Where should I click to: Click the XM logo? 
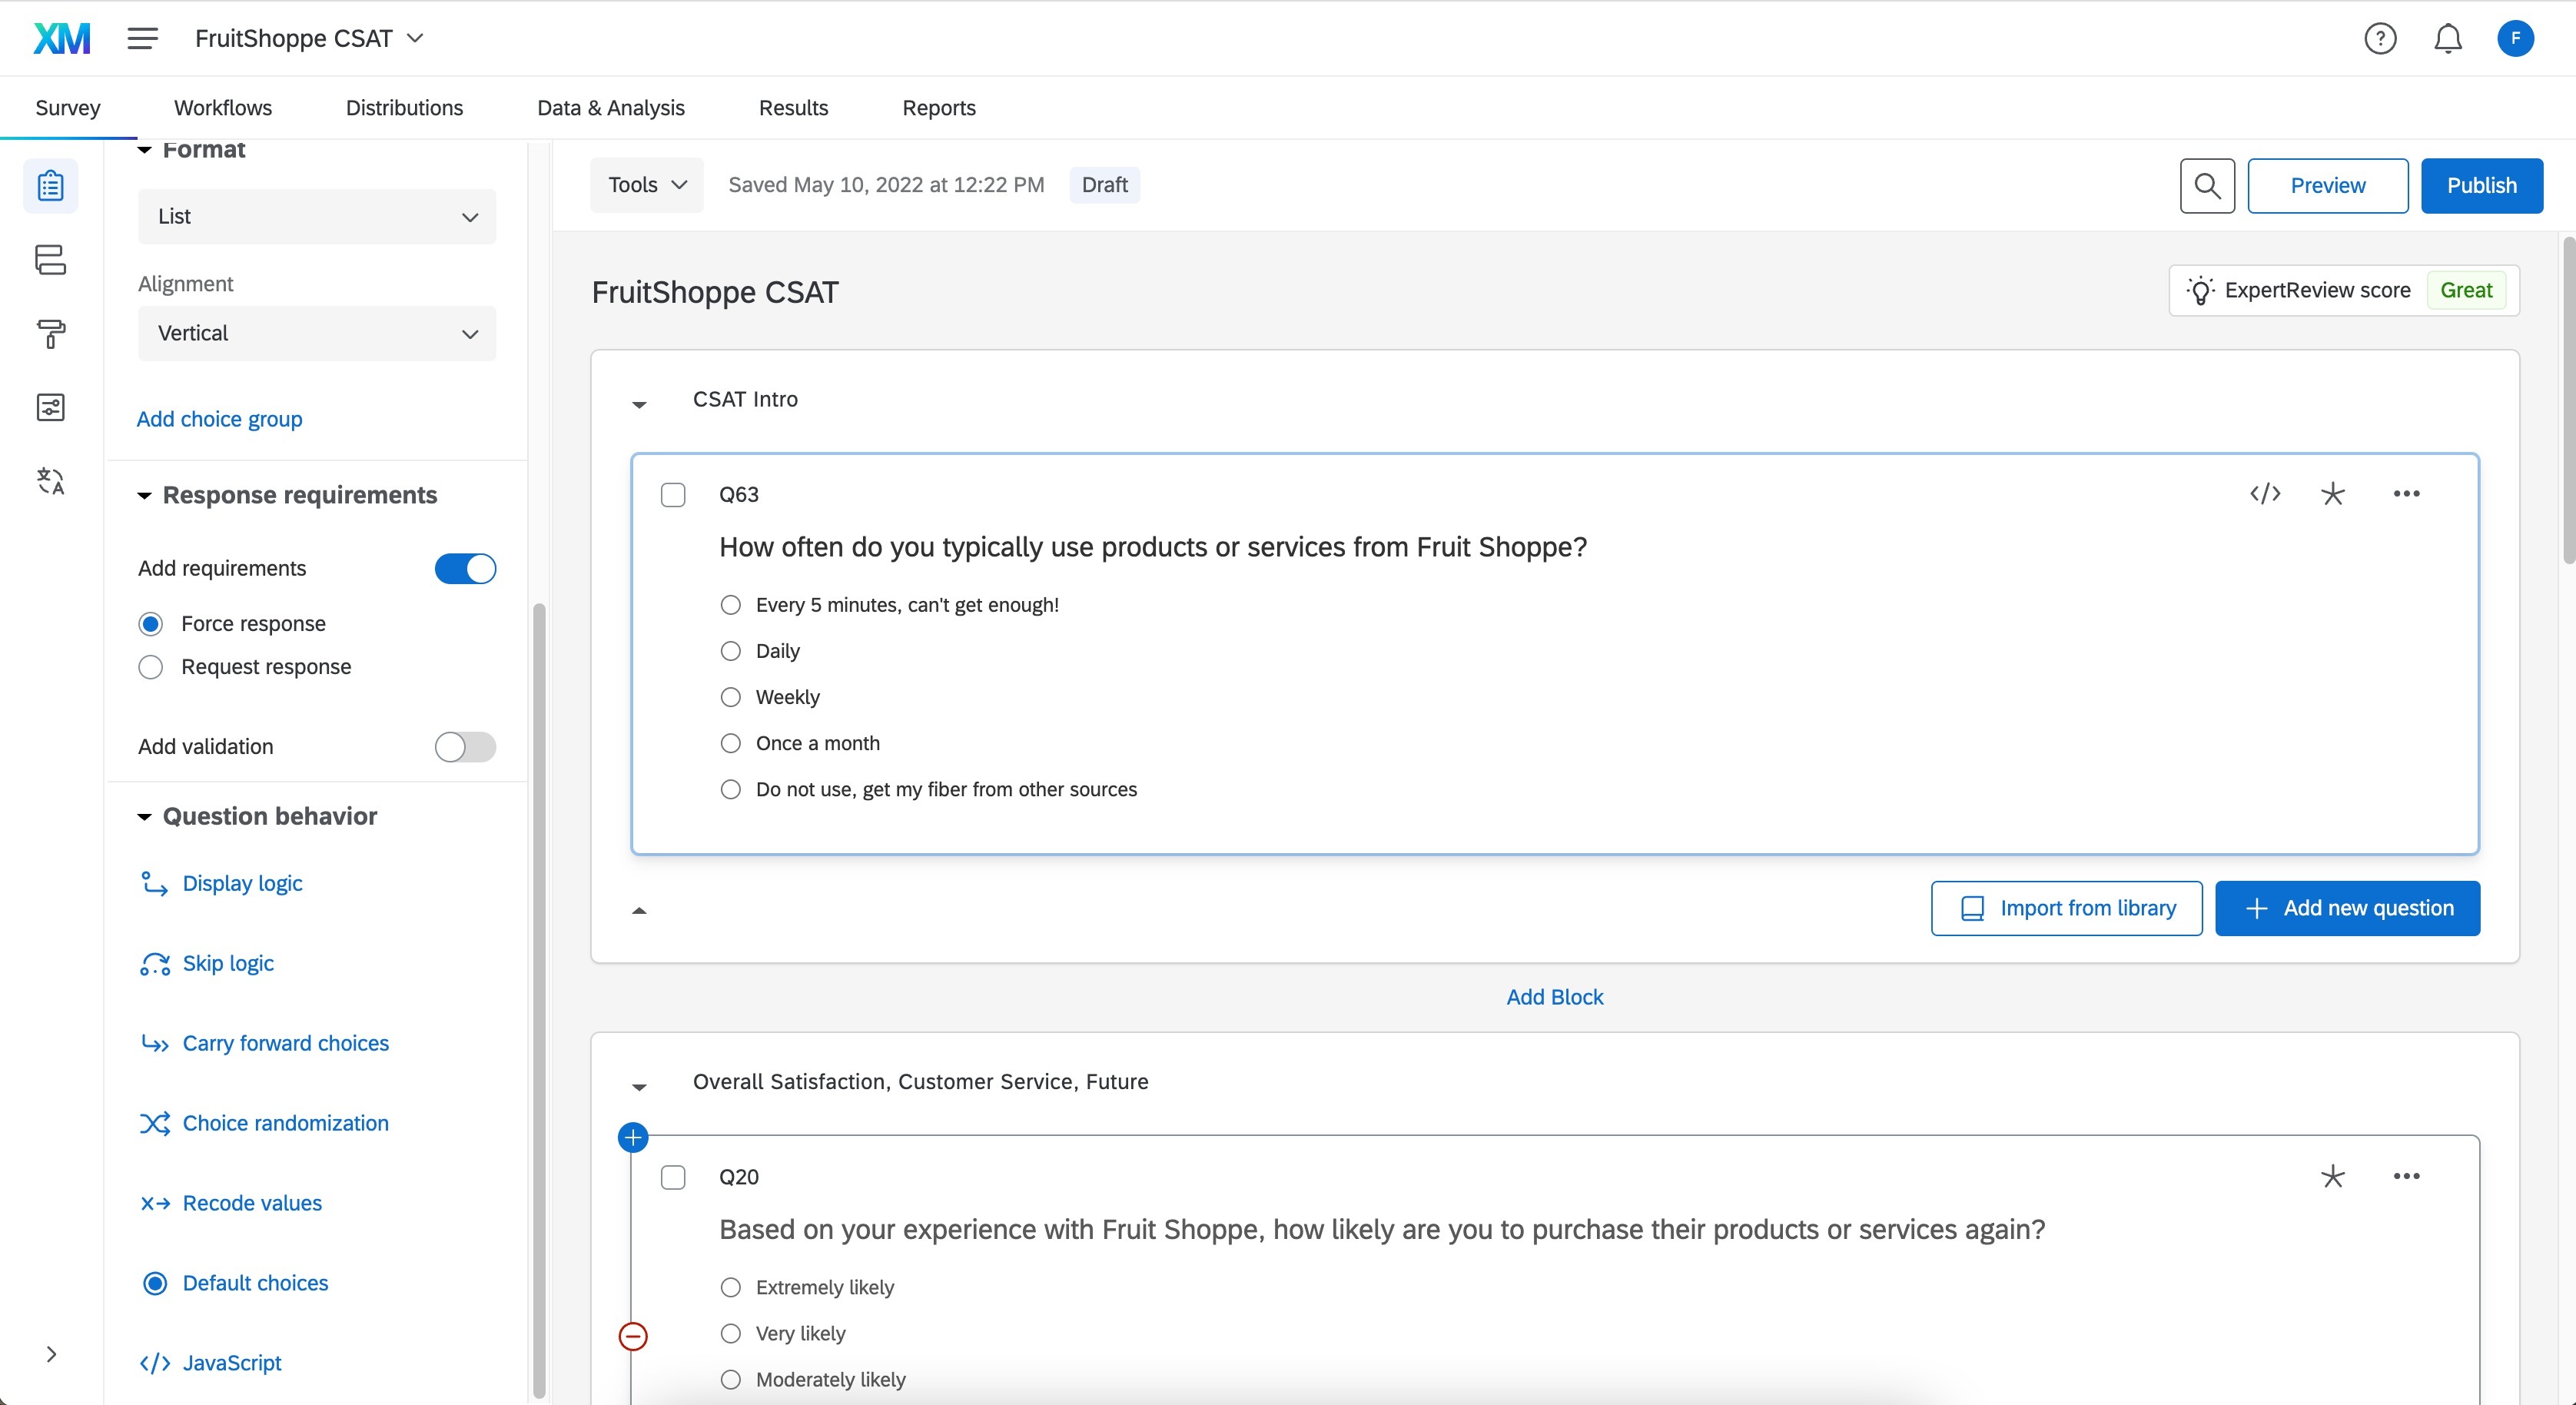62,38
